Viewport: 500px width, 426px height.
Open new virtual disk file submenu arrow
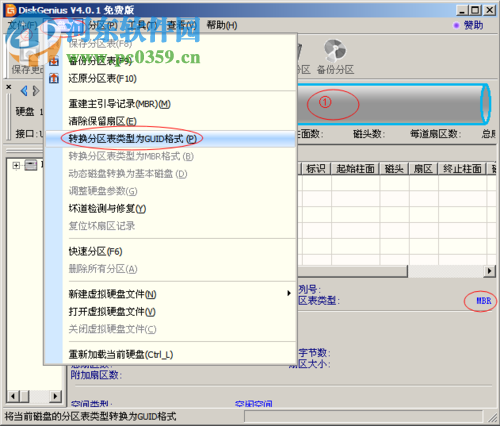tap(289, 294)
